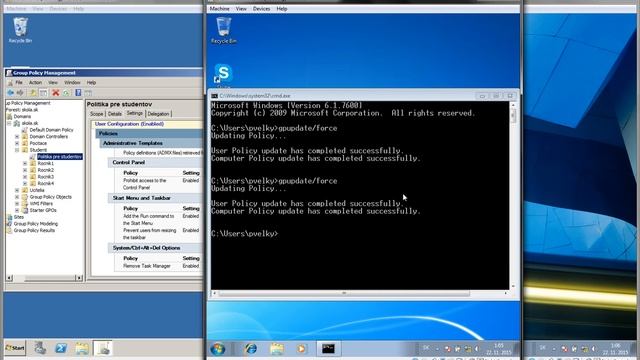Click the Group Policy Management taskbar button
Image resolution: width=640 pixels, height=360 pixels.
pos(103,348)
